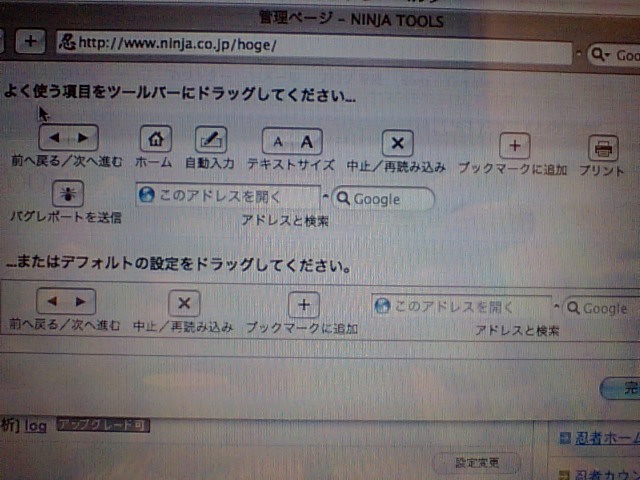640x480 pixels.
Task: Click the address field in the default set
Action: tap(462, 307)
